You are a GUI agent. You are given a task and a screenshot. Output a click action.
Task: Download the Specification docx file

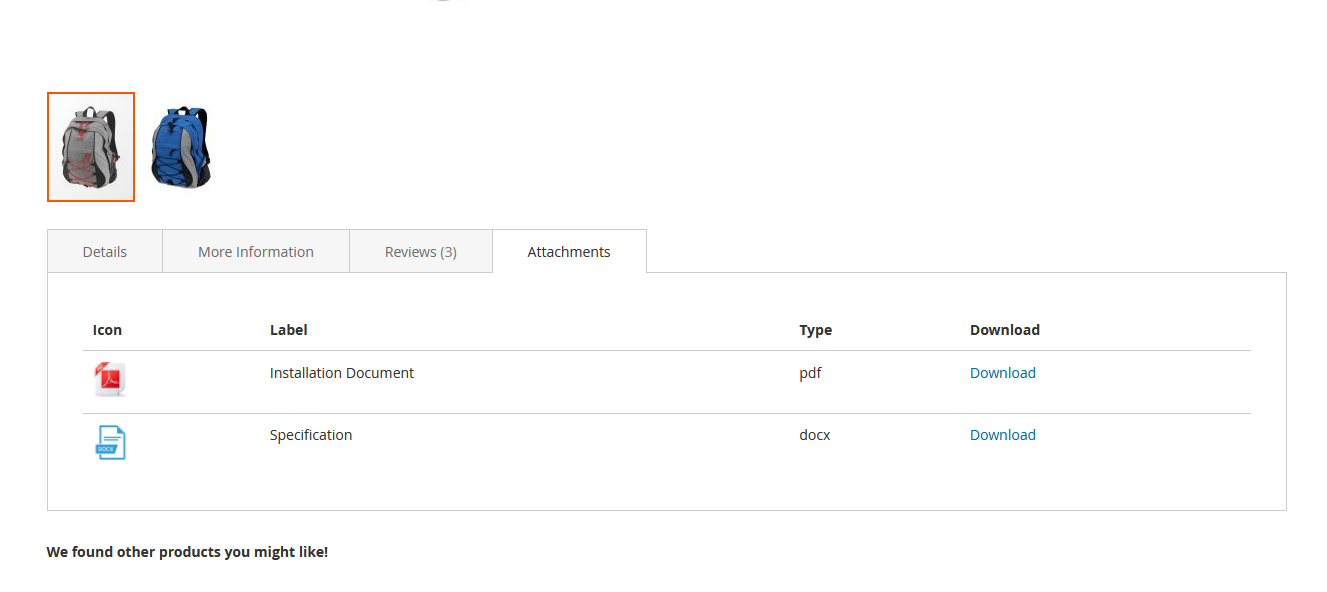[1002, 434]
